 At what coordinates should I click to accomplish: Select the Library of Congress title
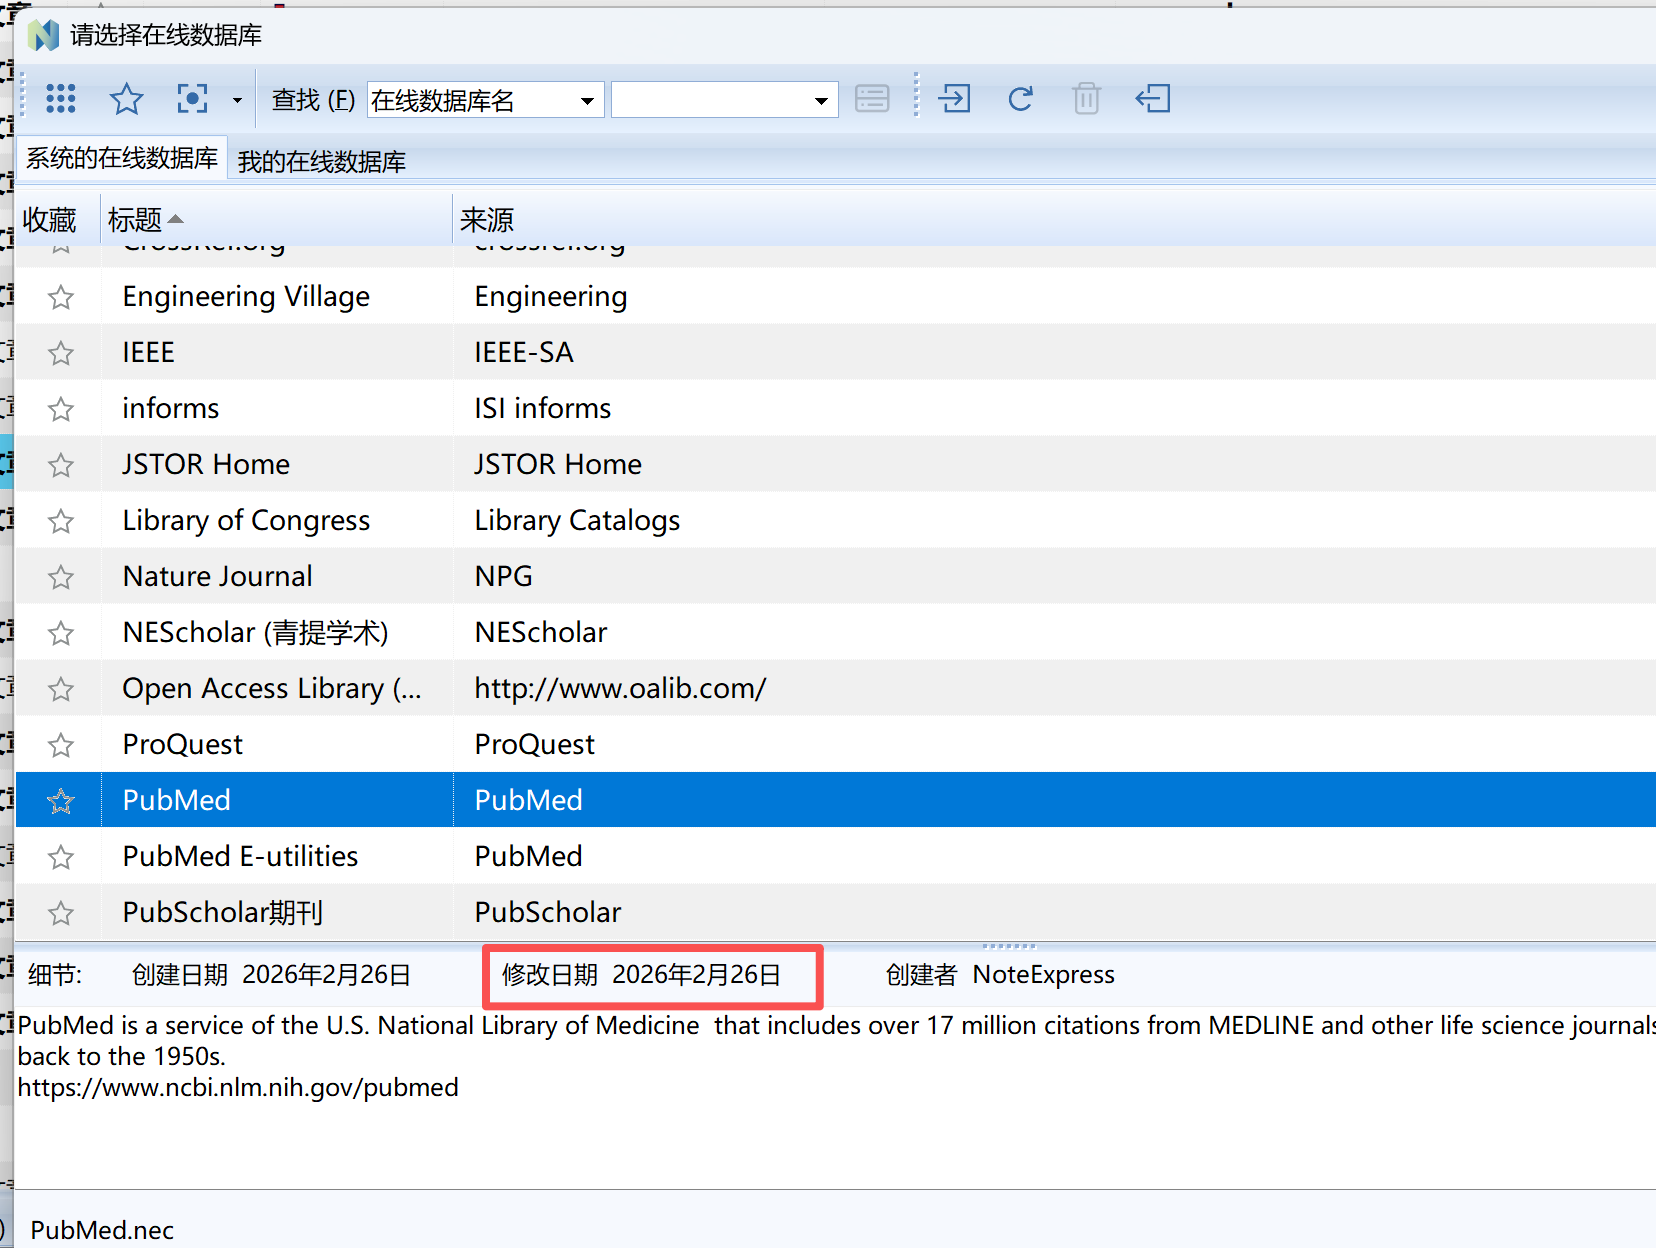tap(246, 521)
